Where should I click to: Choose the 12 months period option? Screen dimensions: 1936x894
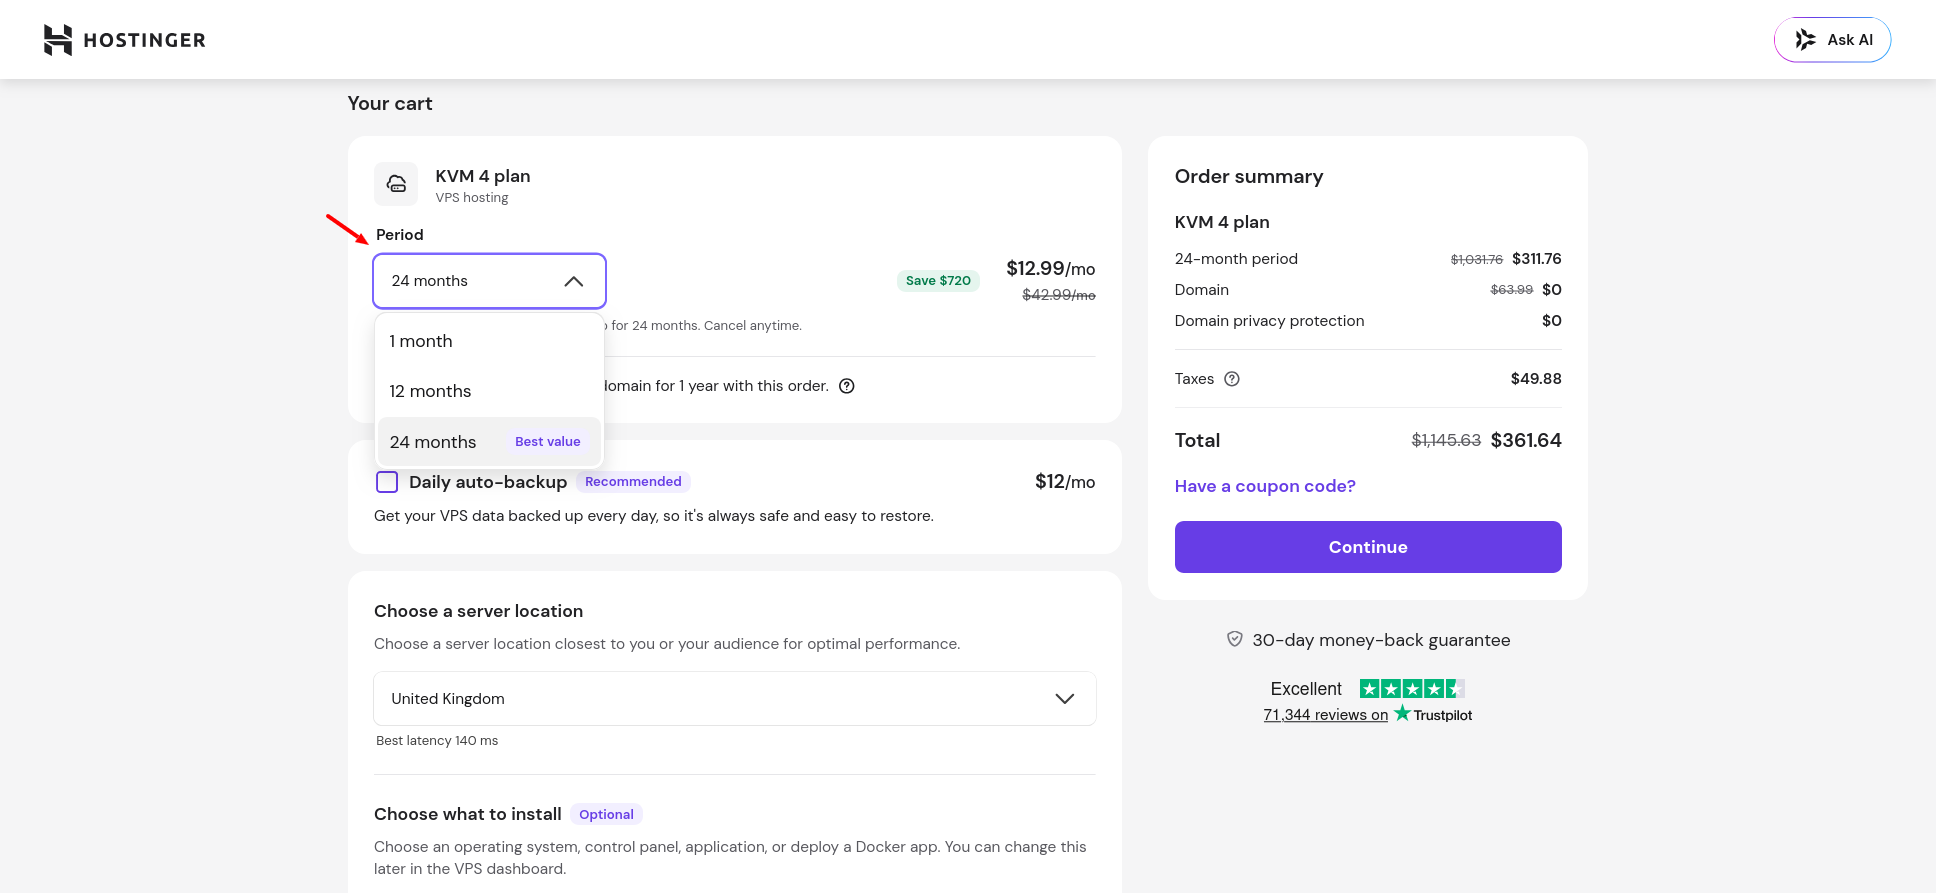489,391
